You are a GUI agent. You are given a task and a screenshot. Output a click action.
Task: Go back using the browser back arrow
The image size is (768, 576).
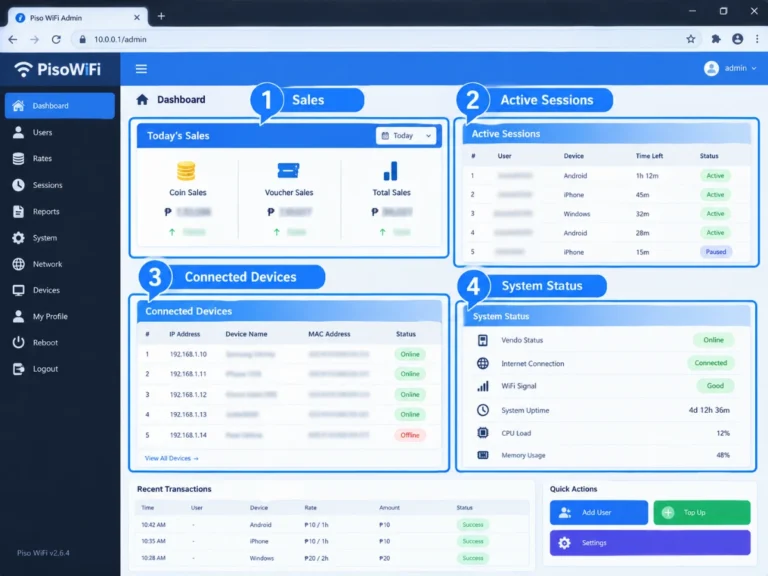(x=13, y=39)
